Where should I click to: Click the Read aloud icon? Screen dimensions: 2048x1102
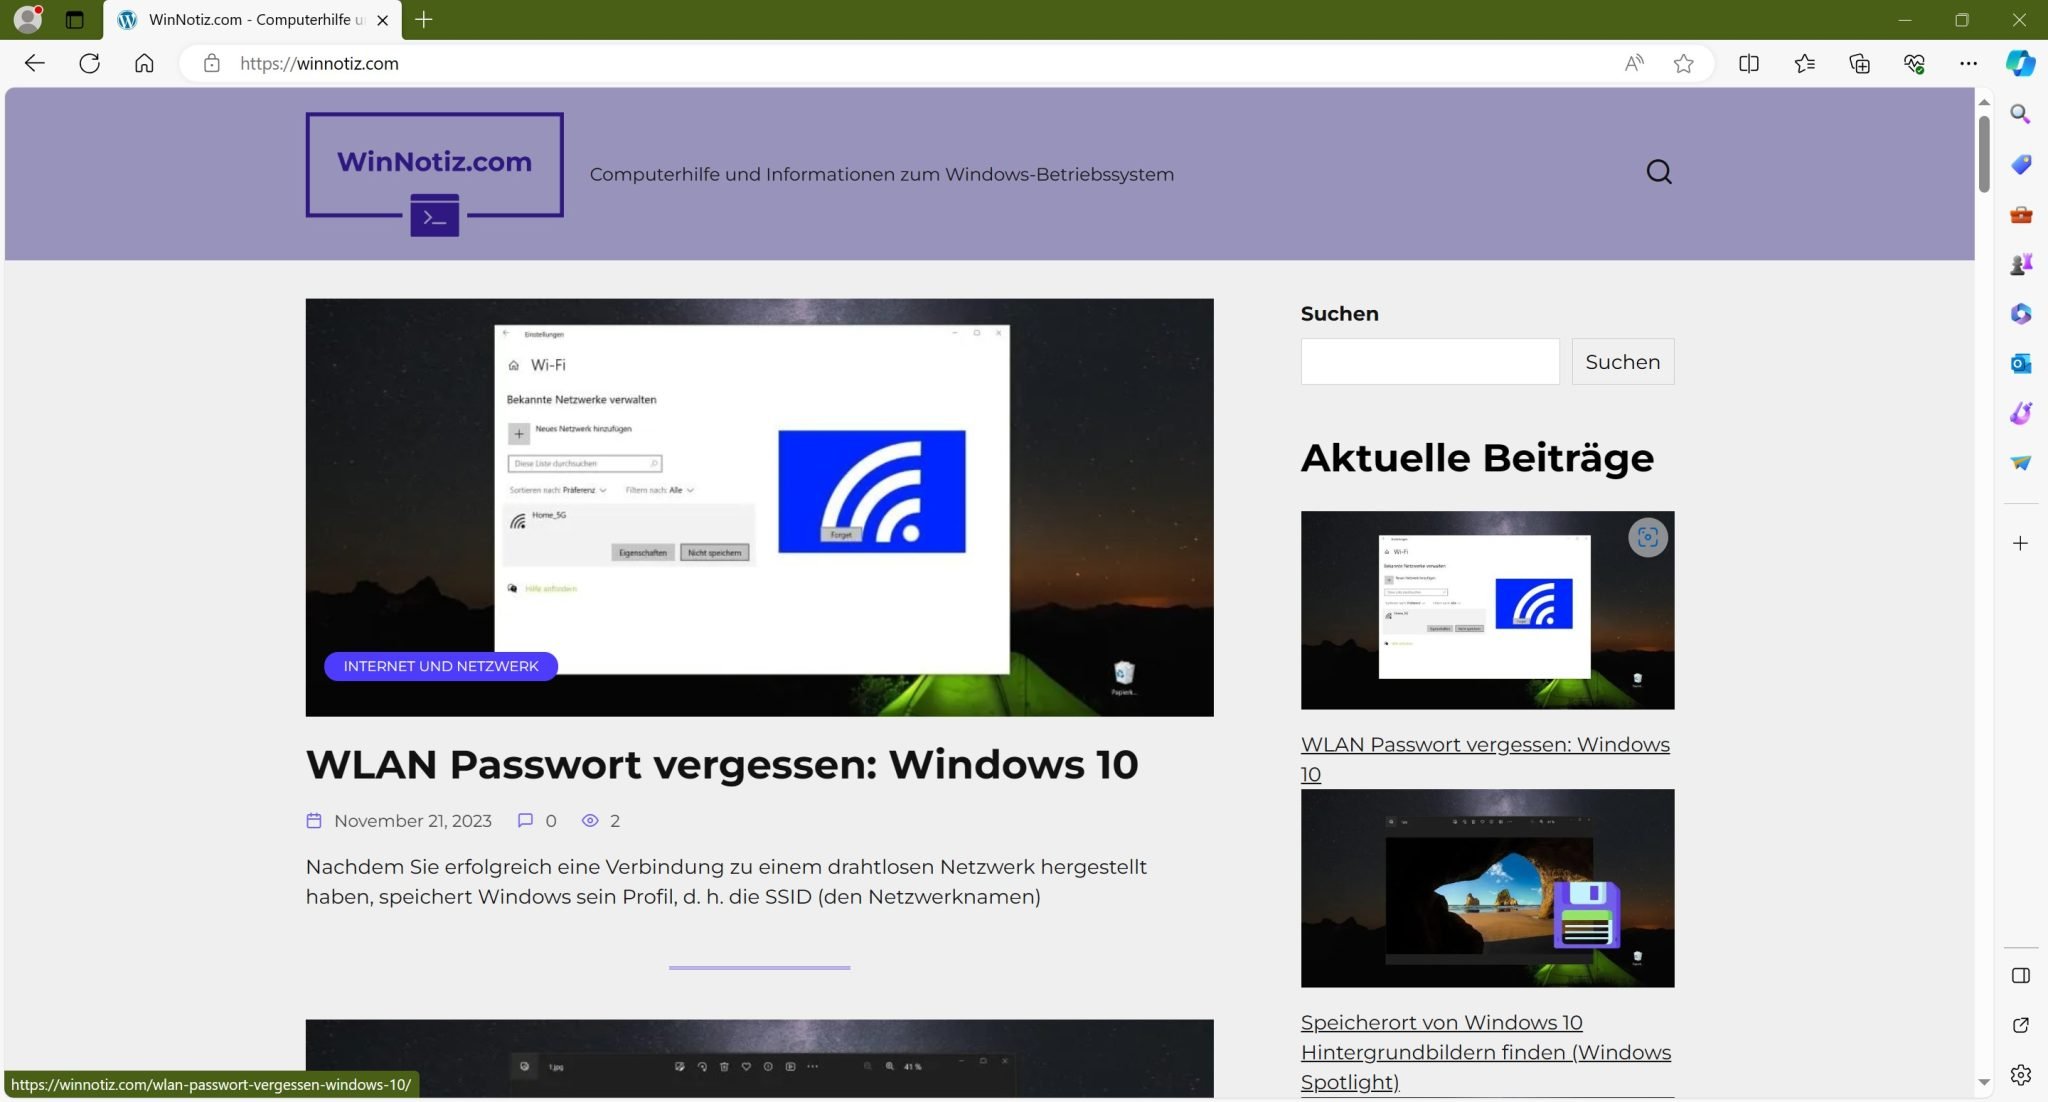click(1634, 63)
